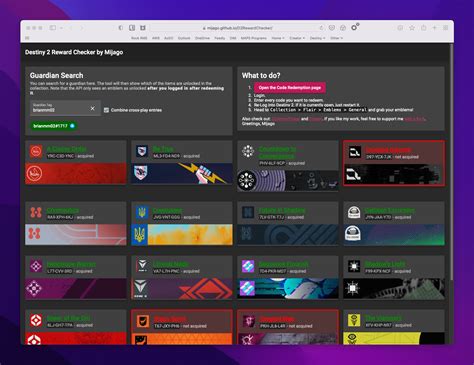The width and height of the screenshot is (474, 365).
Task: Open the A Classy Order title link
Action: point(66,149)
